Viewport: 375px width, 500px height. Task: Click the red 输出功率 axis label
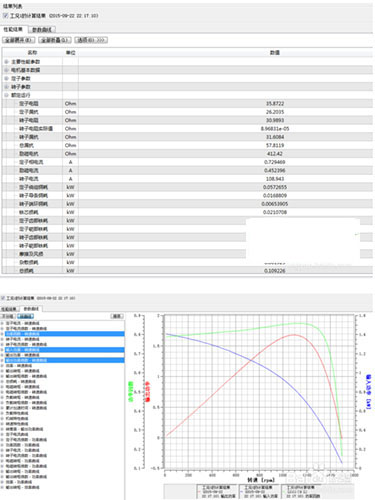pyautogui.click(x=147, y=391)
